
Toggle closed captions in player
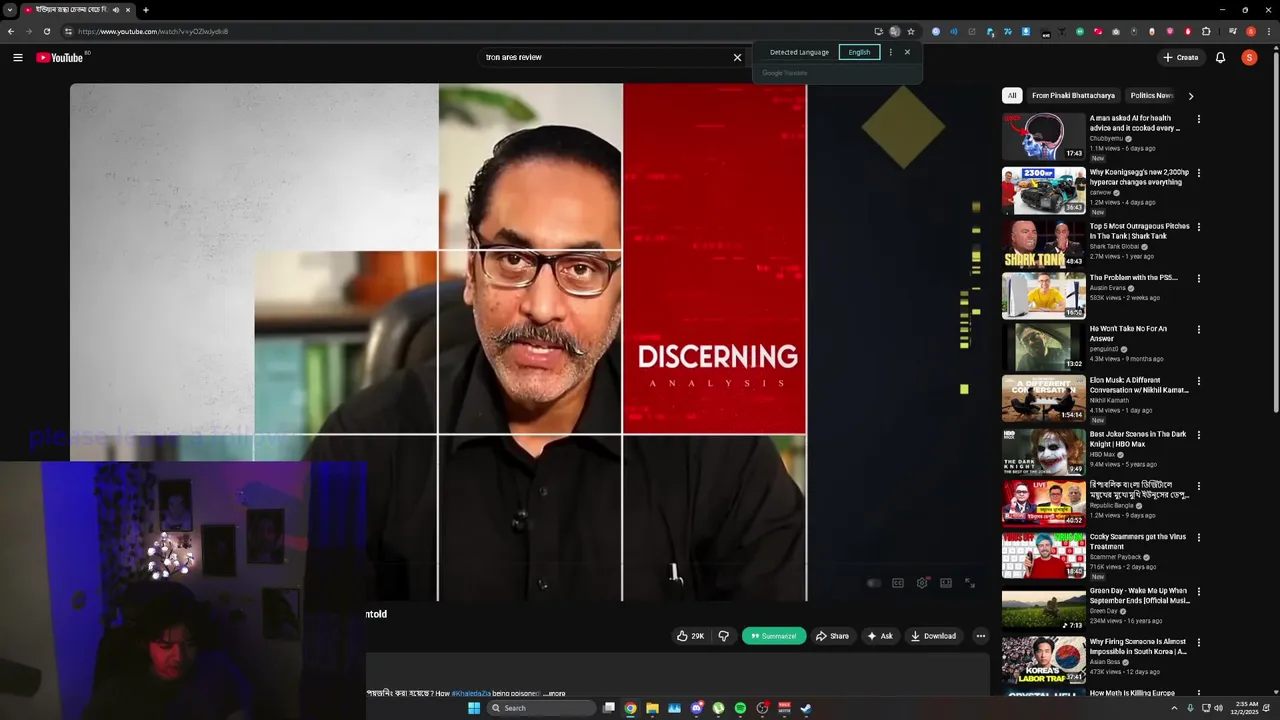[898, 583]
